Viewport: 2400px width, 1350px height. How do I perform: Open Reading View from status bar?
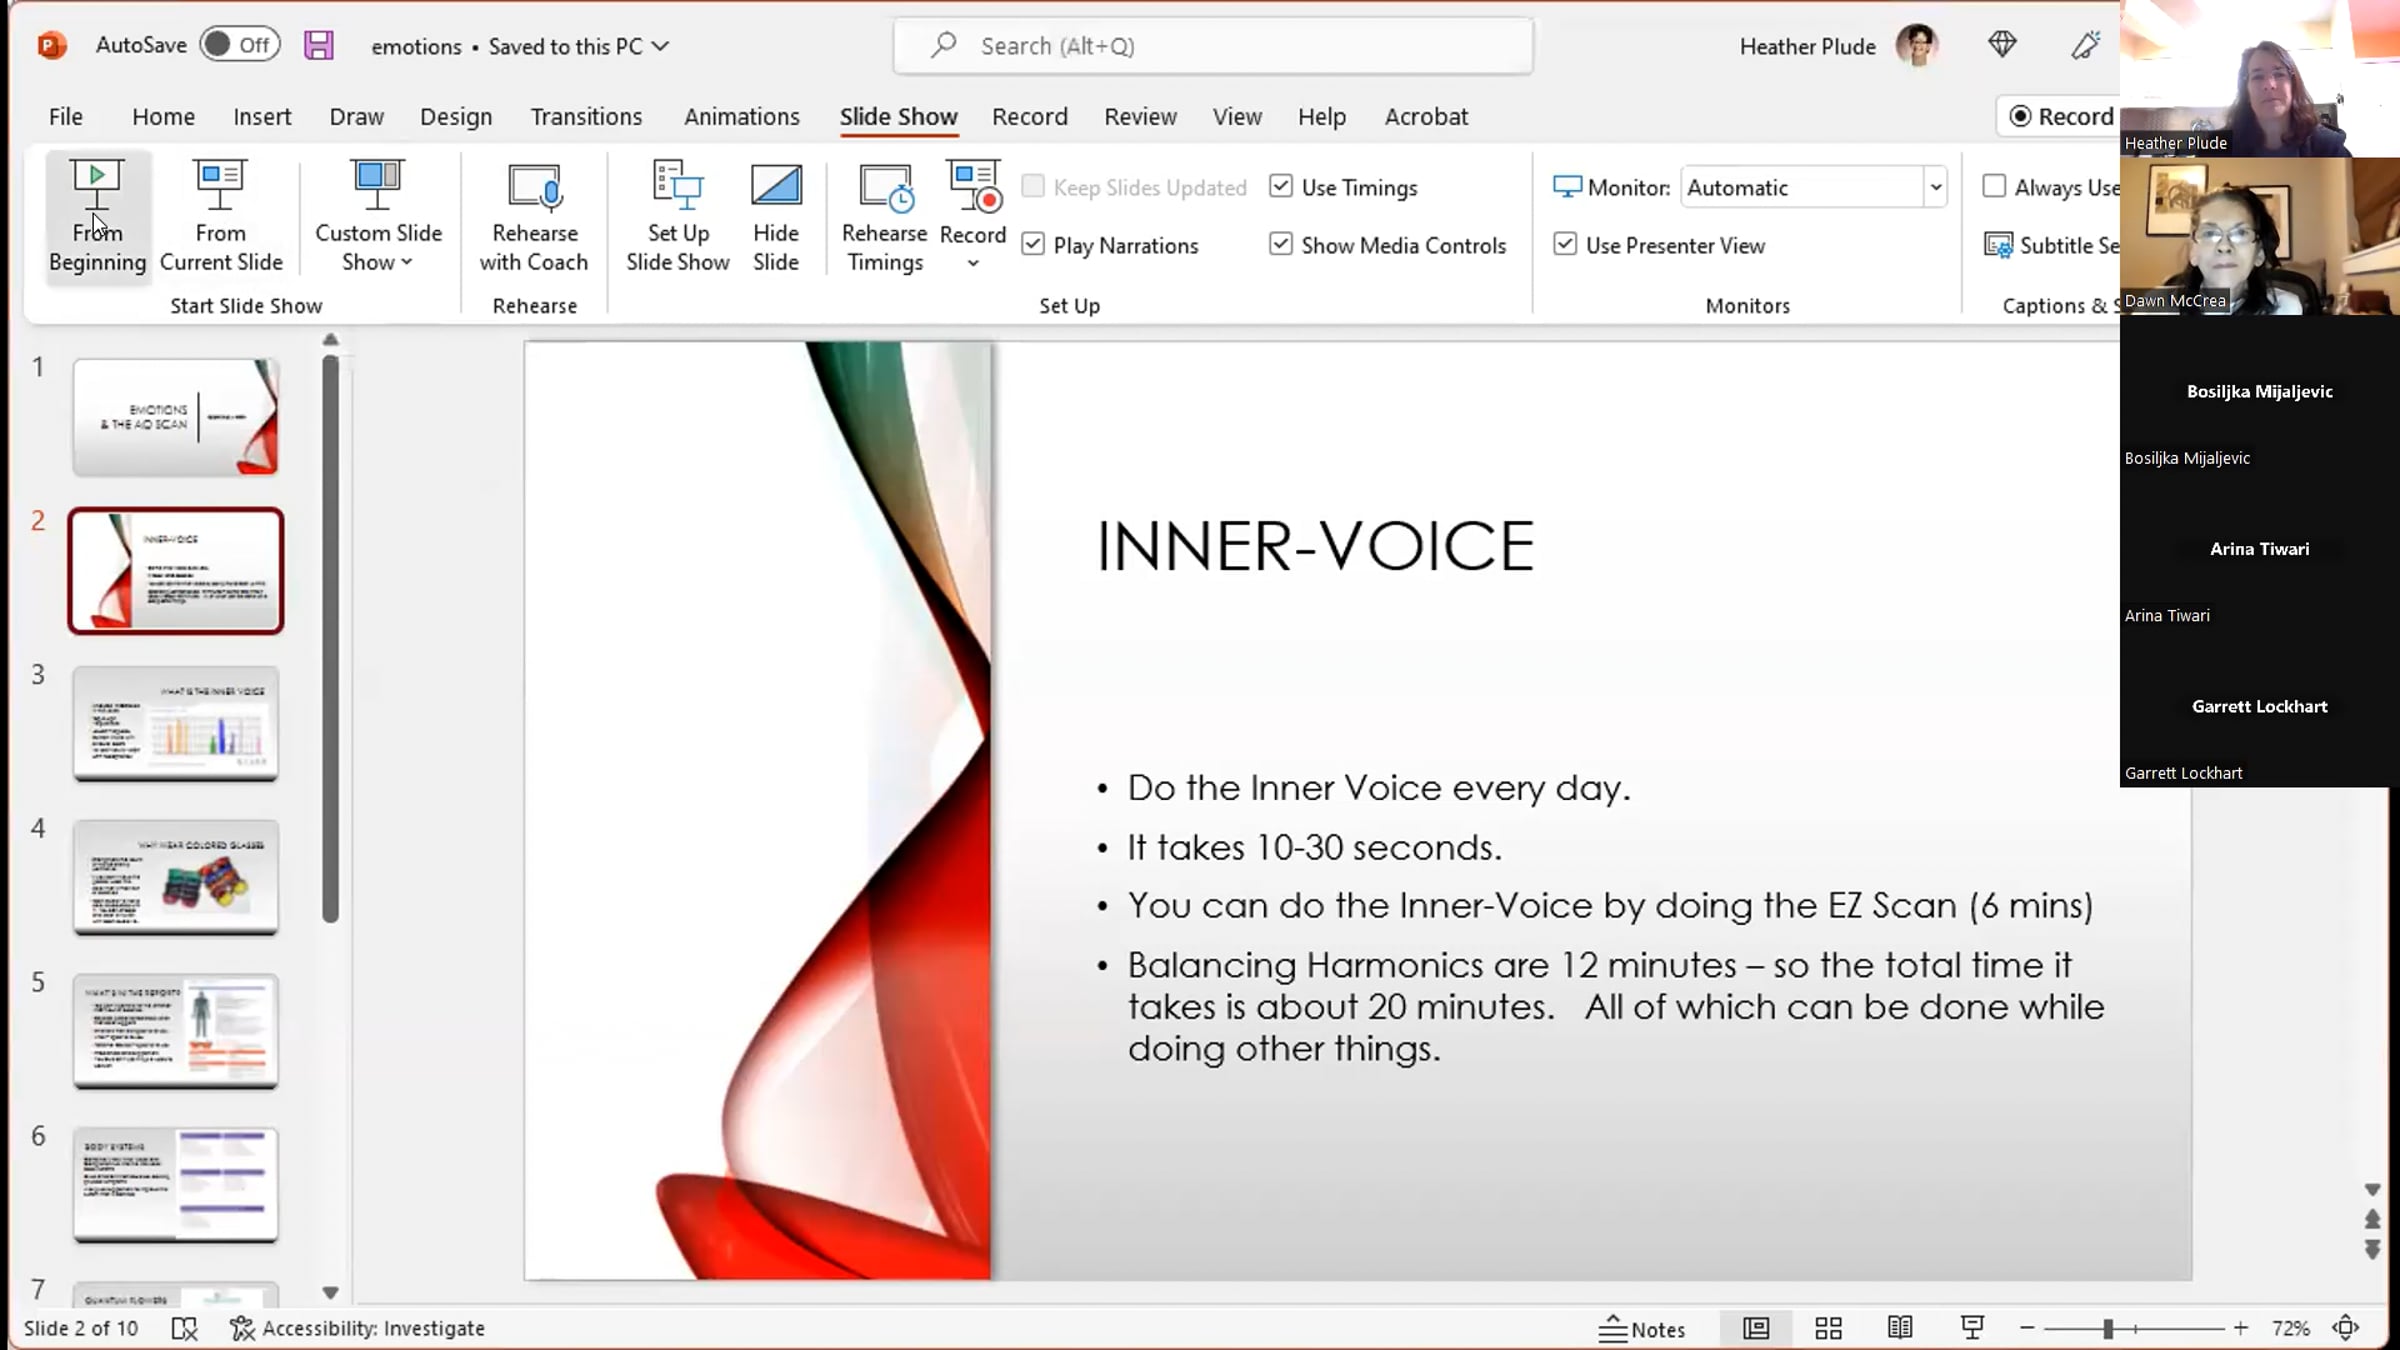[x=1900, y=1328]
